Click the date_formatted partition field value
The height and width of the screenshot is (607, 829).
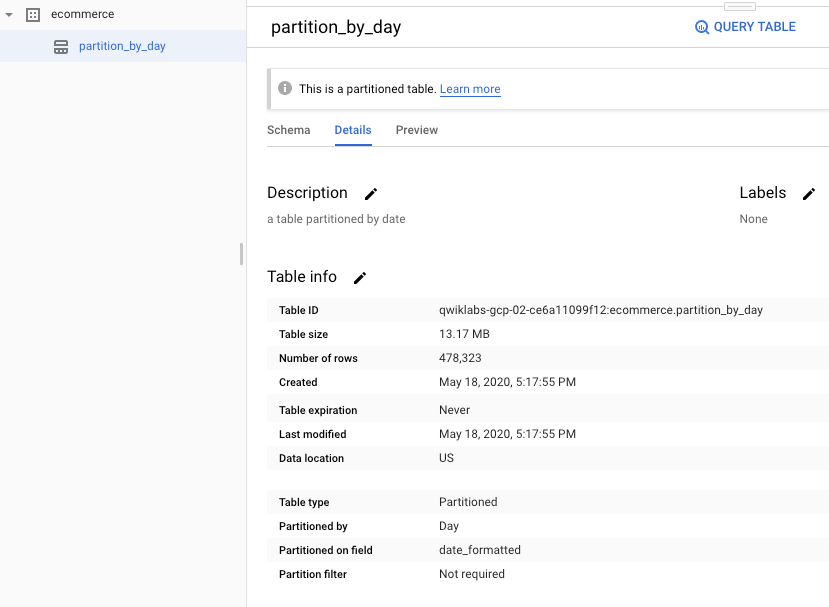click(480, 550)
